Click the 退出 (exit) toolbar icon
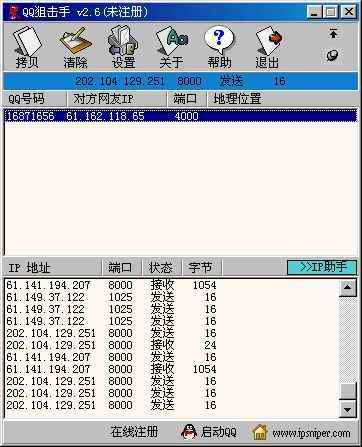 click(x=268, y=47)
